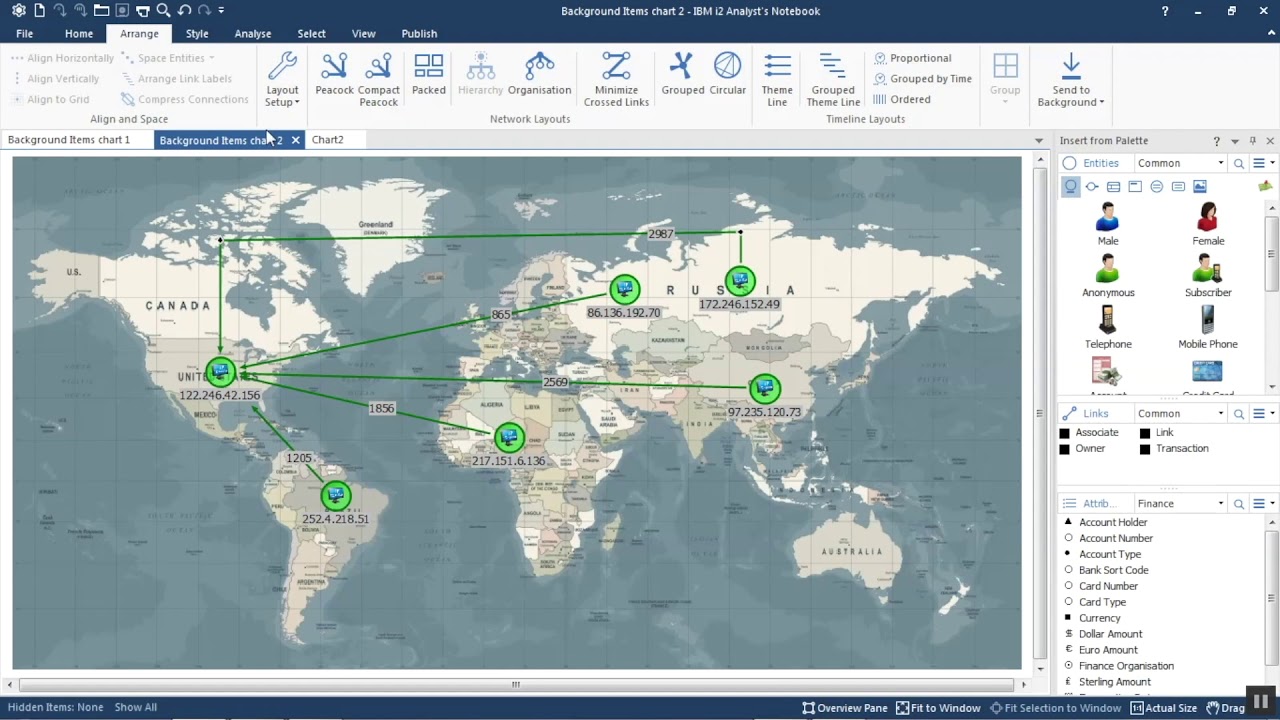The width and height of the screenshot is (1280, 720).
Task: Click the print icon in quick access toolbar
Action: tap(143, 11)
